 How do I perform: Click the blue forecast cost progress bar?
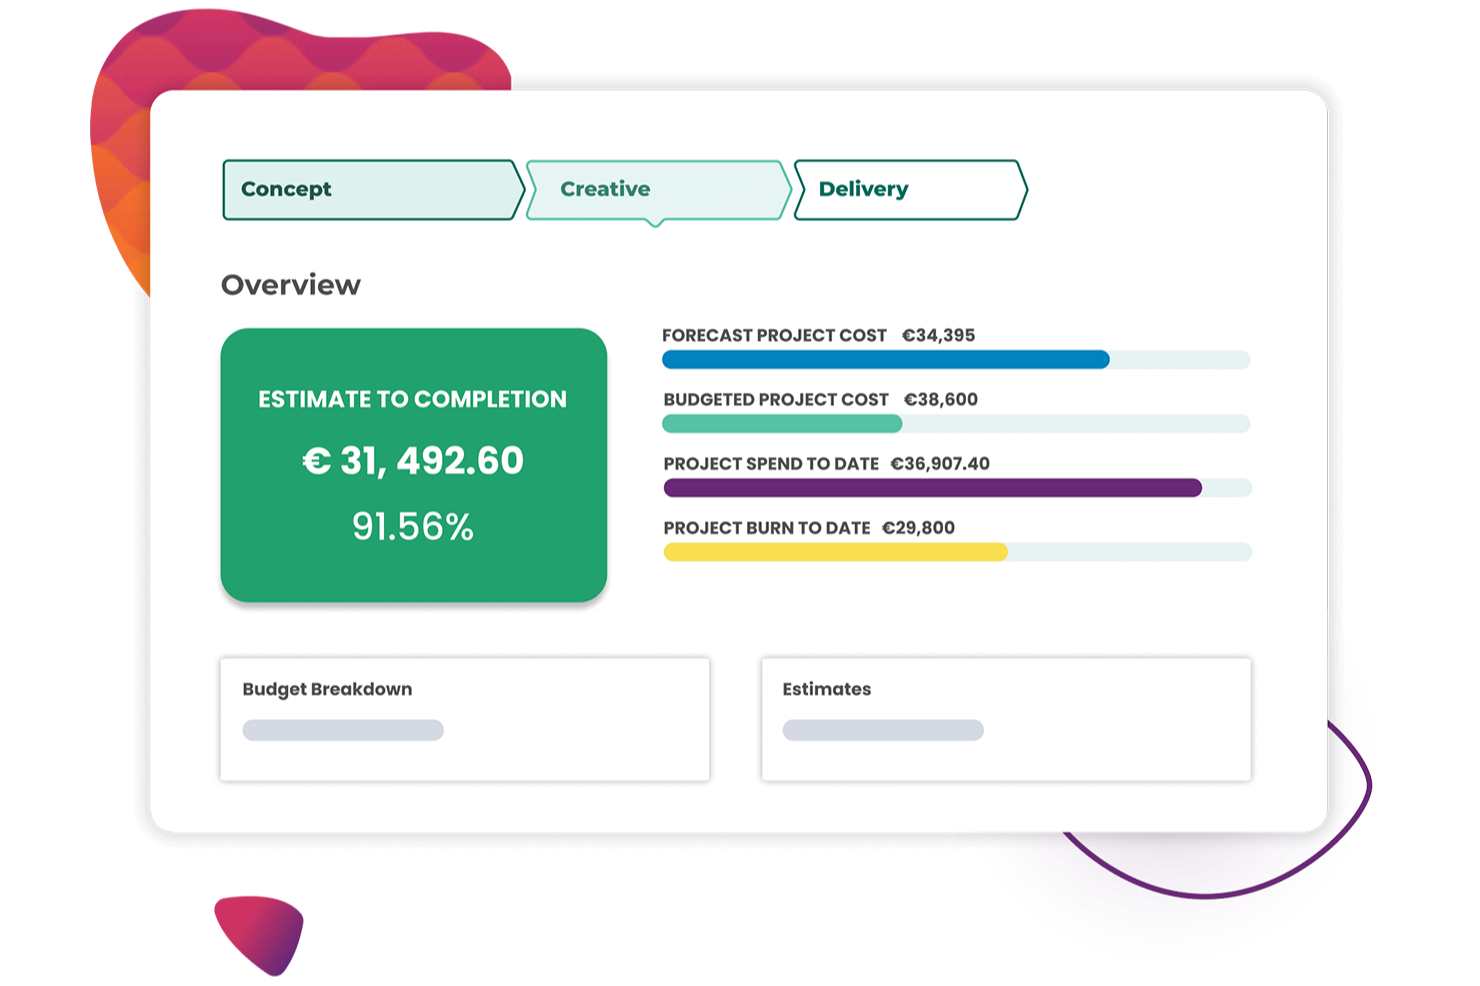pos(885,360)
